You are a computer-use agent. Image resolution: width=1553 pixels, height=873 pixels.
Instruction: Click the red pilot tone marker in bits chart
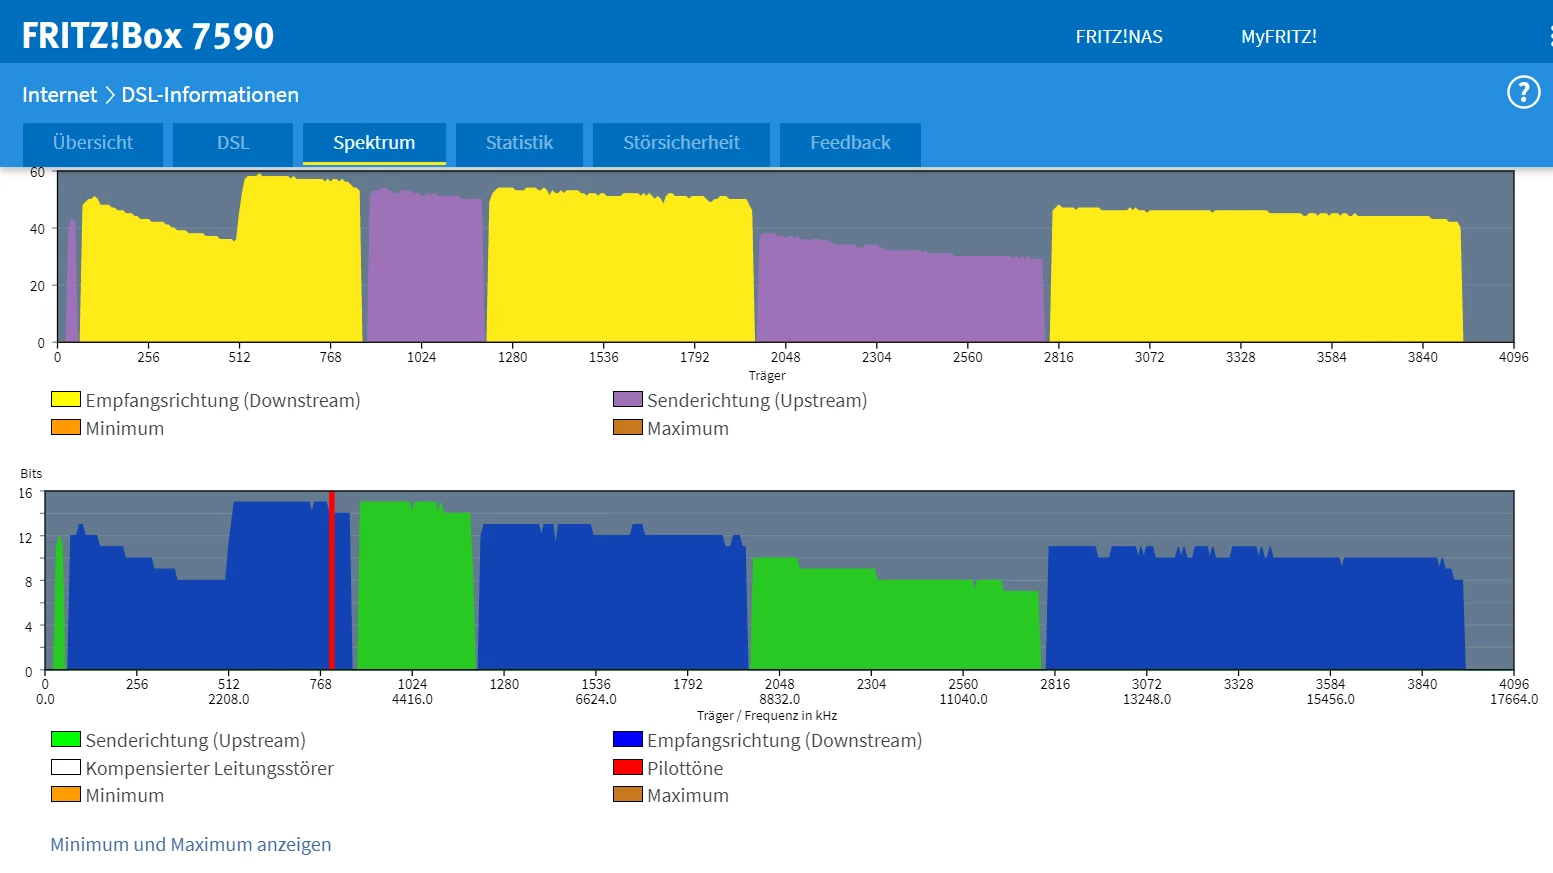click(332, 580)
